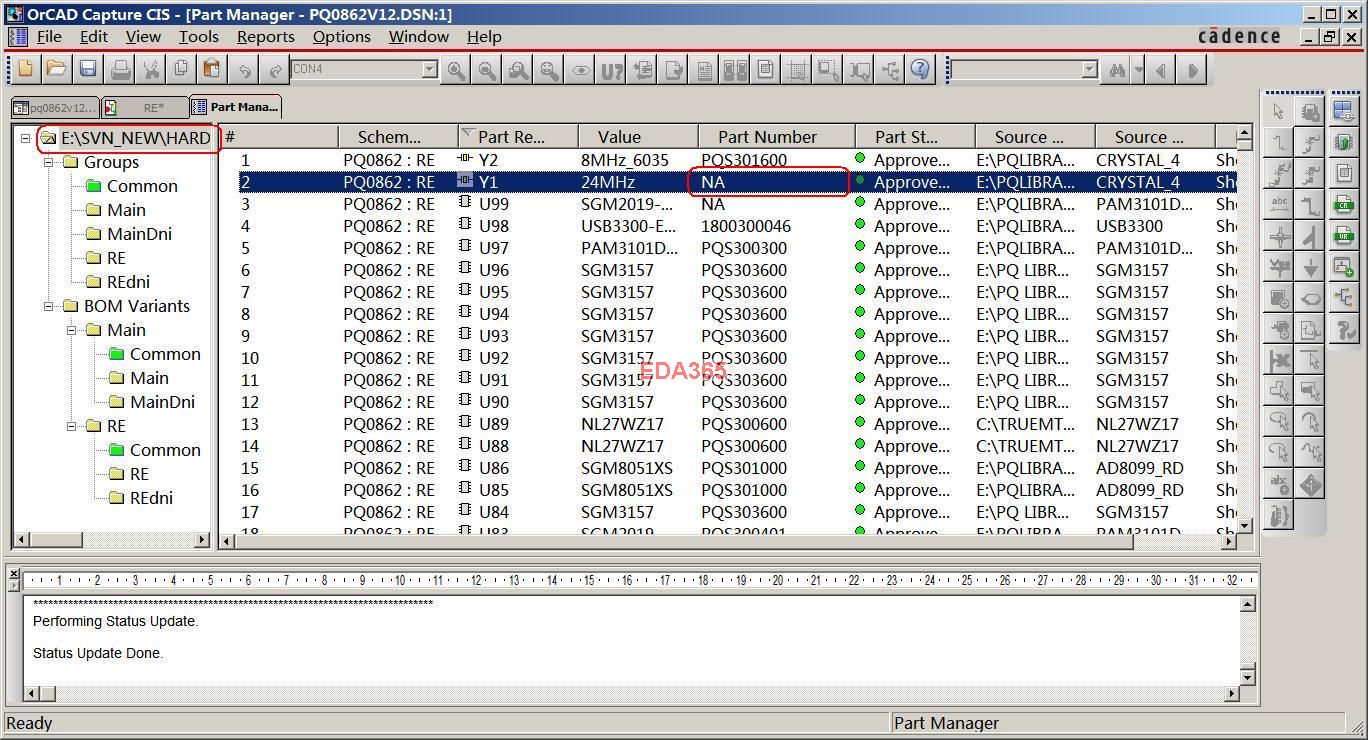The image size is (1368, 740).
Task: Click the Paste clipboard toolbar icon
Action: point(211,69)
